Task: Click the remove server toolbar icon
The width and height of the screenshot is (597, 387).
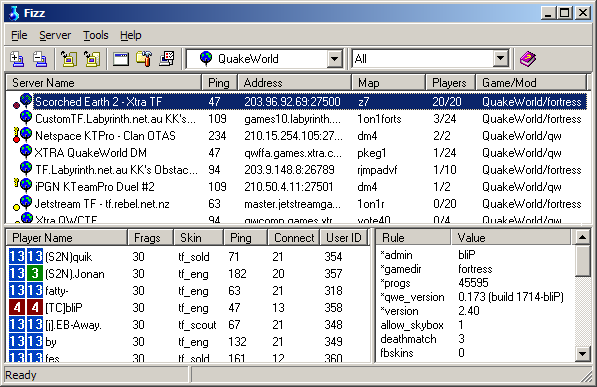Action: (40, 59)
